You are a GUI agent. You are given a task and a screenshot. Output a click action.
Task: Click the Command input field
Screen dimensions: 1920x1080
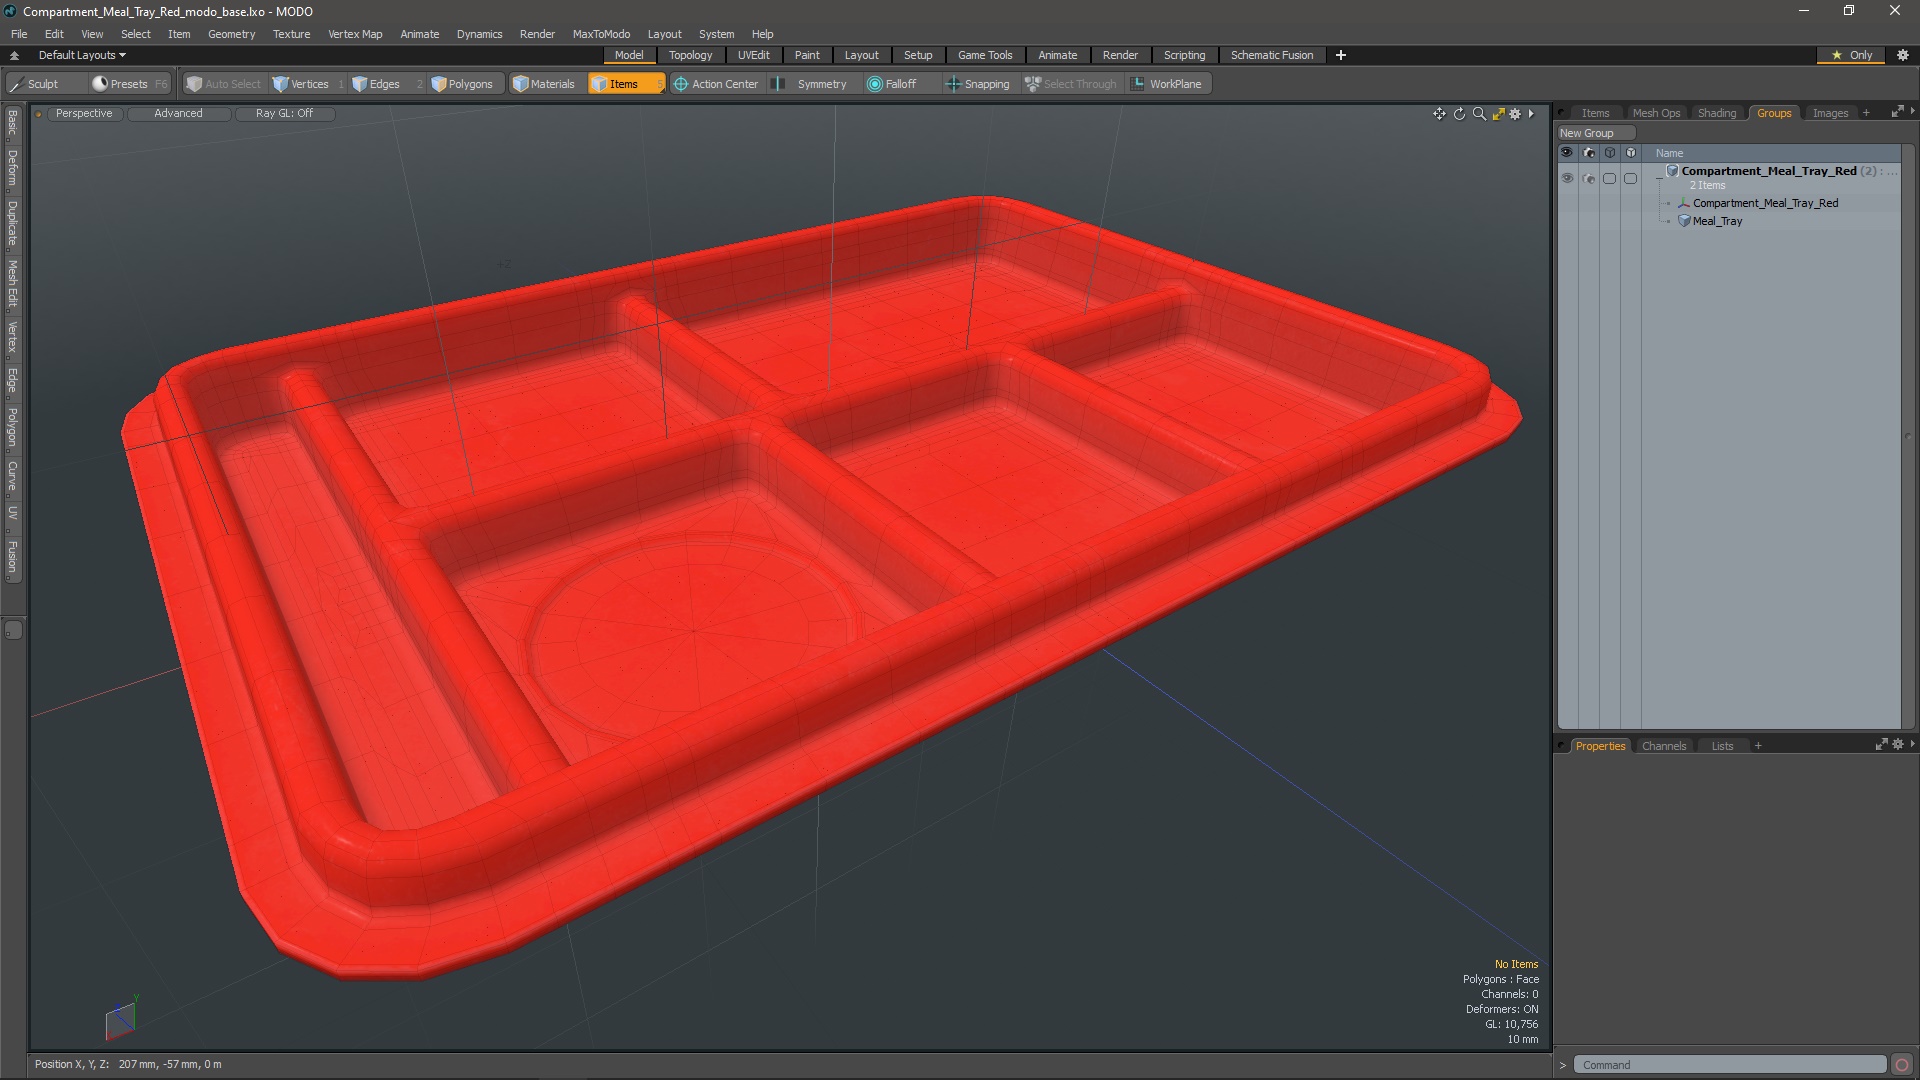click(x=1730, y=1065)
